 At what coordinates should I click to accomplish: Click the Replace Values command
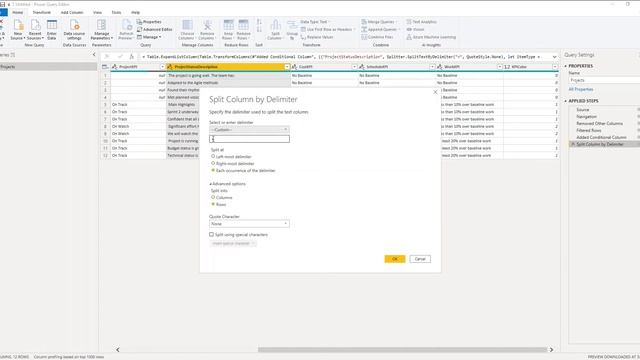pyautogui.click(x=317, y=37)
